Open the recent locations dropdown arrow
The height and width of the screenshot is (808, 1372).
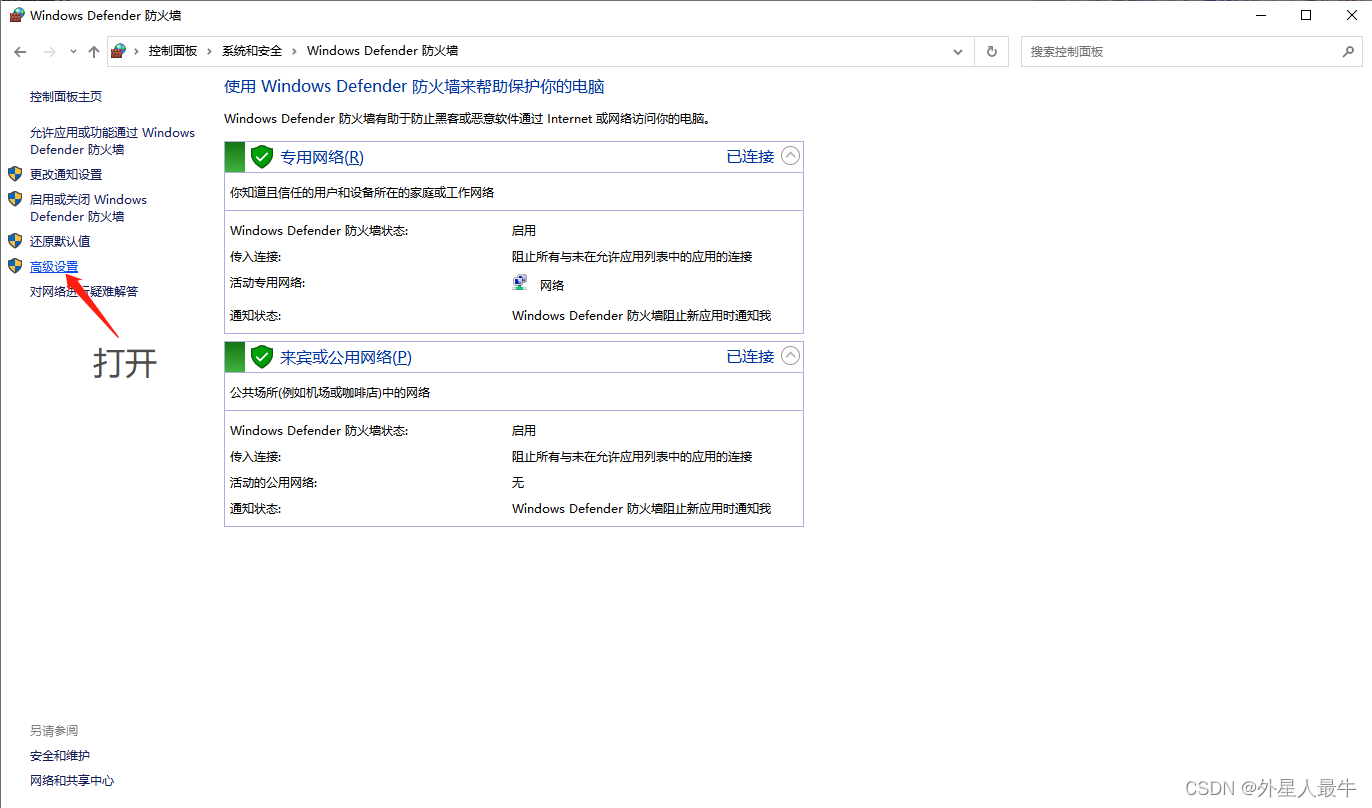click(72, 52)
